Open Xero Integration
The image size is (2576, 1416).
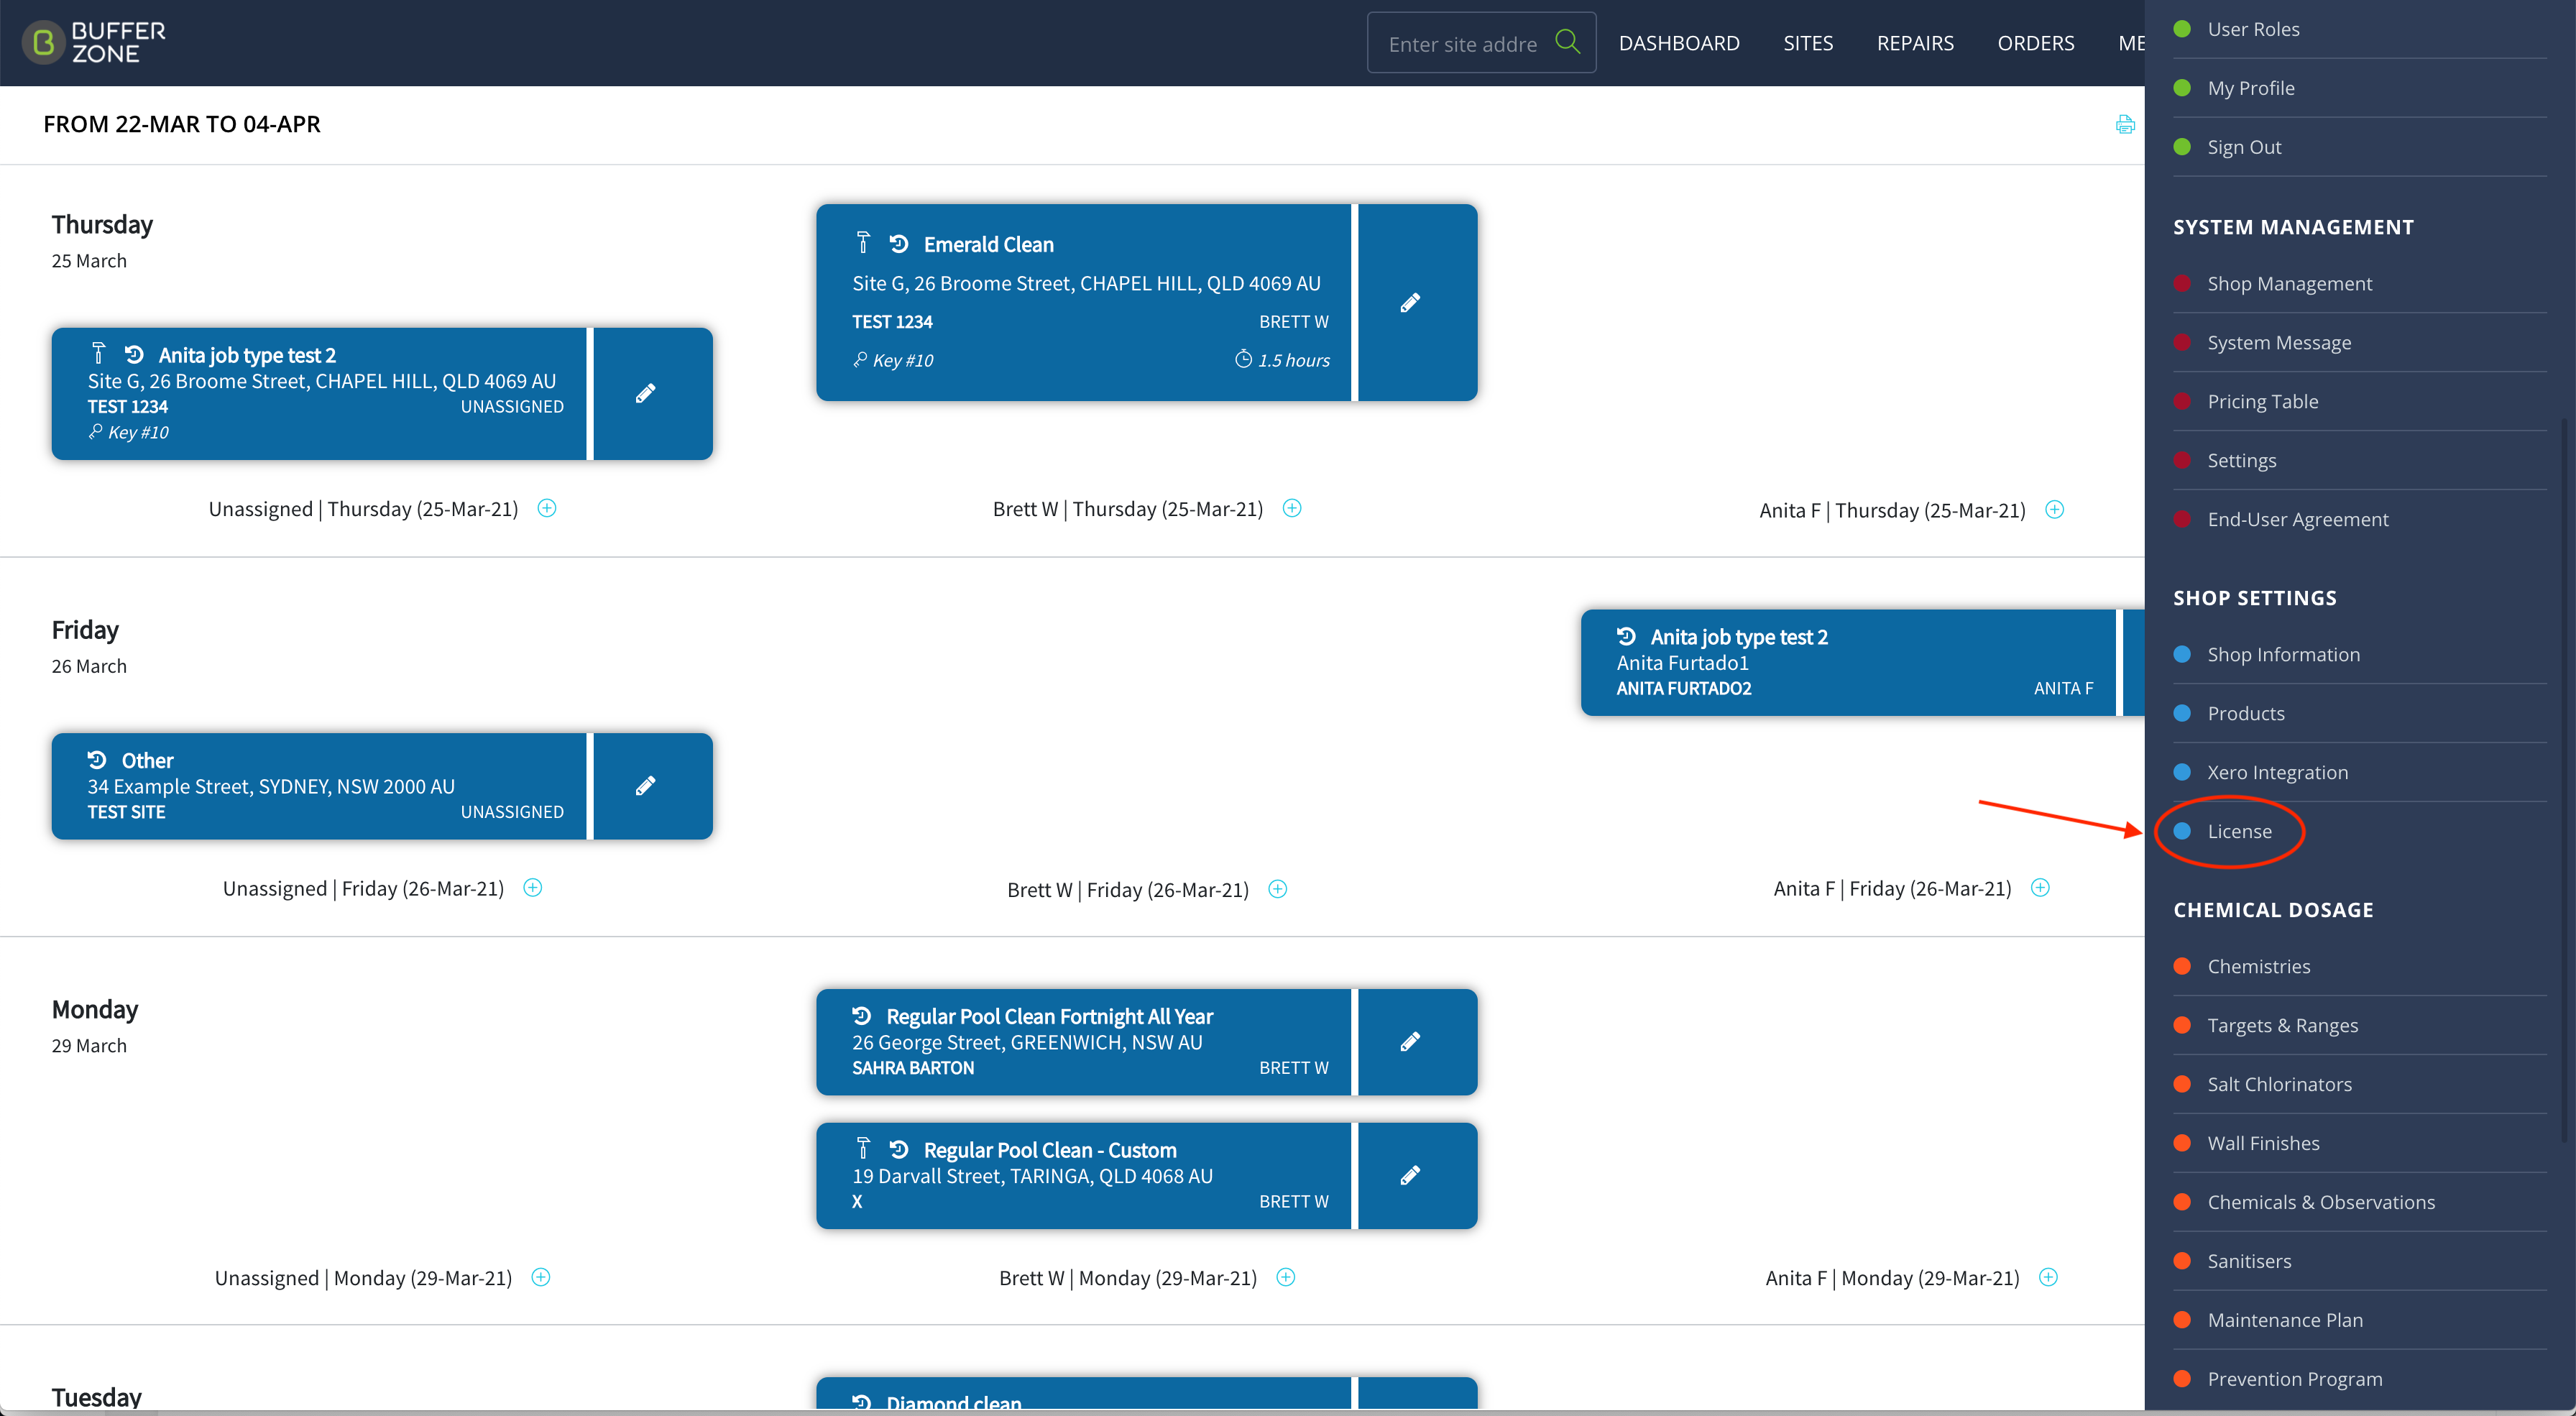click(x=2360, y=773)
